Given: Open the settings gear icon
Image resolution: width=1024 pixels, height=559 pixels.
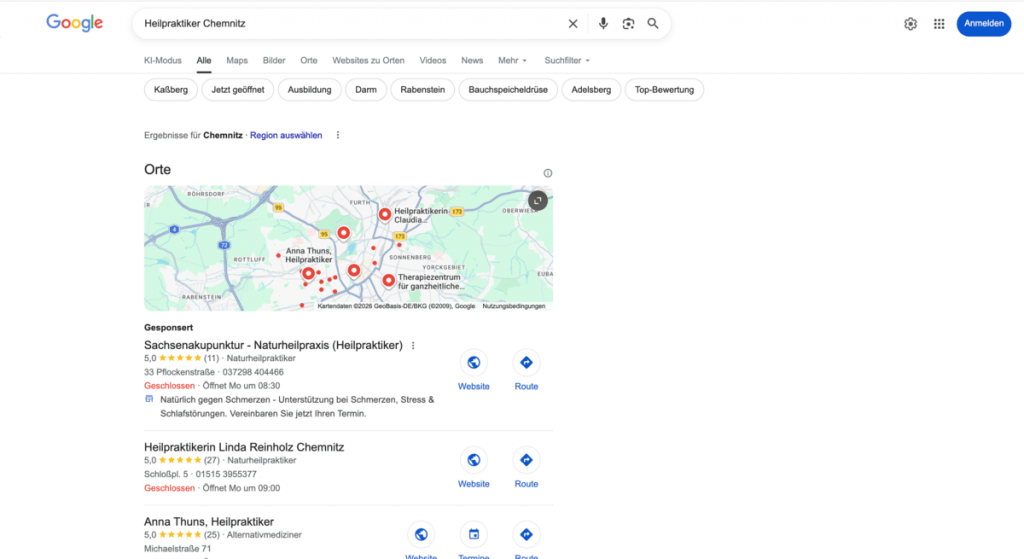Looking at the screenshot, I should coord(910,24).
